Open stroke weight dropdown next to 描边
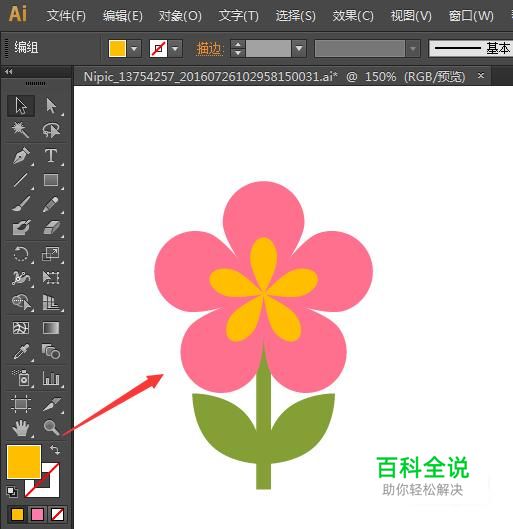This screenshot has width=513, height=529. tap(299, 49)
